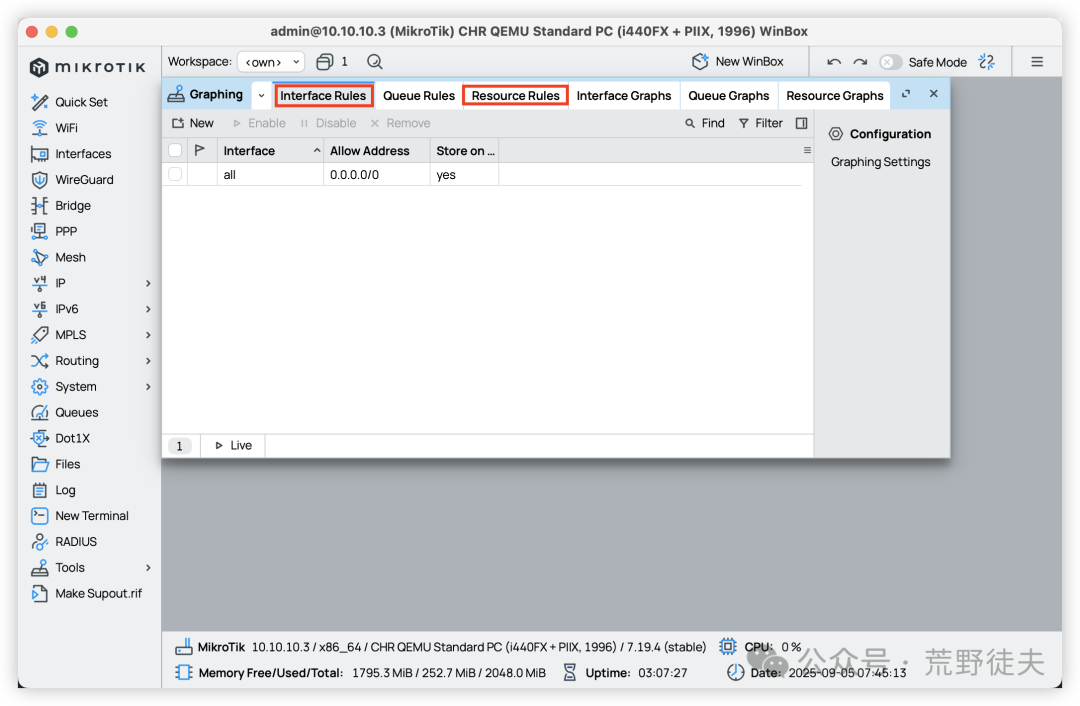Tick the header select-all checkbox
1080x706 pixels.
pyautogui.click(x=175, y=150)
